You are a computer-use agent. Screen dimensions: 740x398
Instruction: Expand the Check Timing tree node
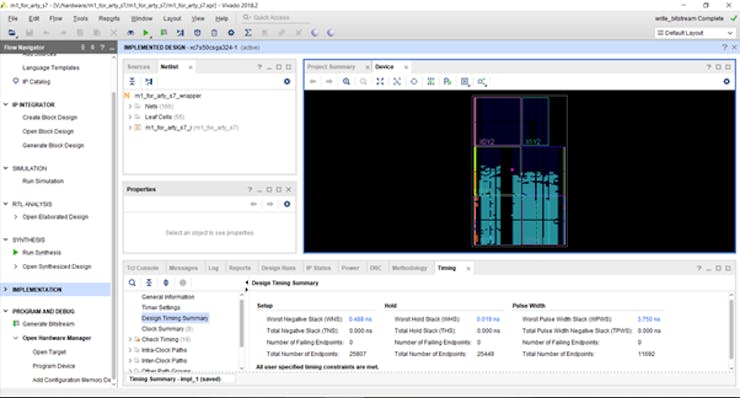(x=130, y=339)
